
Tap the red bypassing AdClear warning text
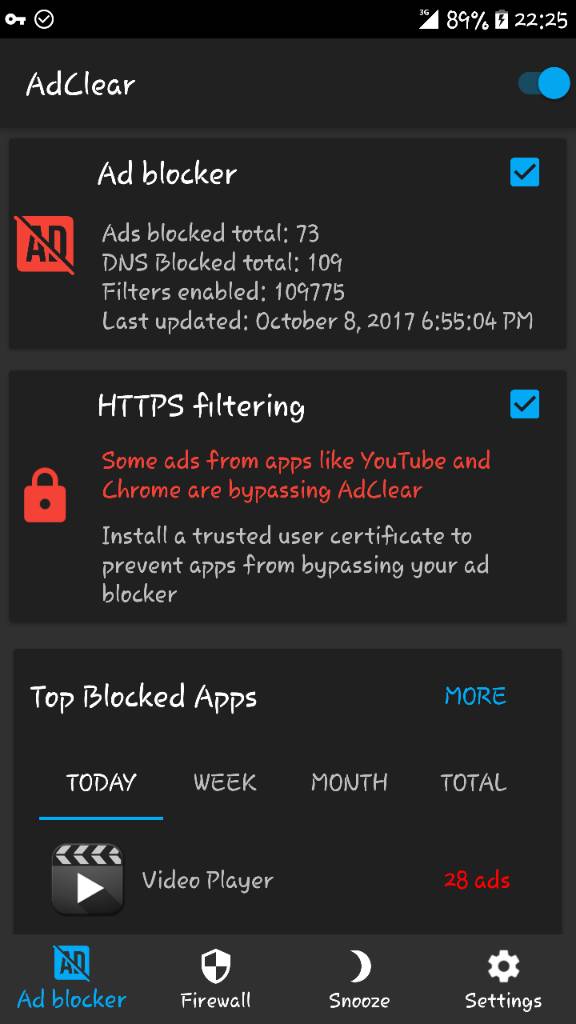tap(296, 475)
